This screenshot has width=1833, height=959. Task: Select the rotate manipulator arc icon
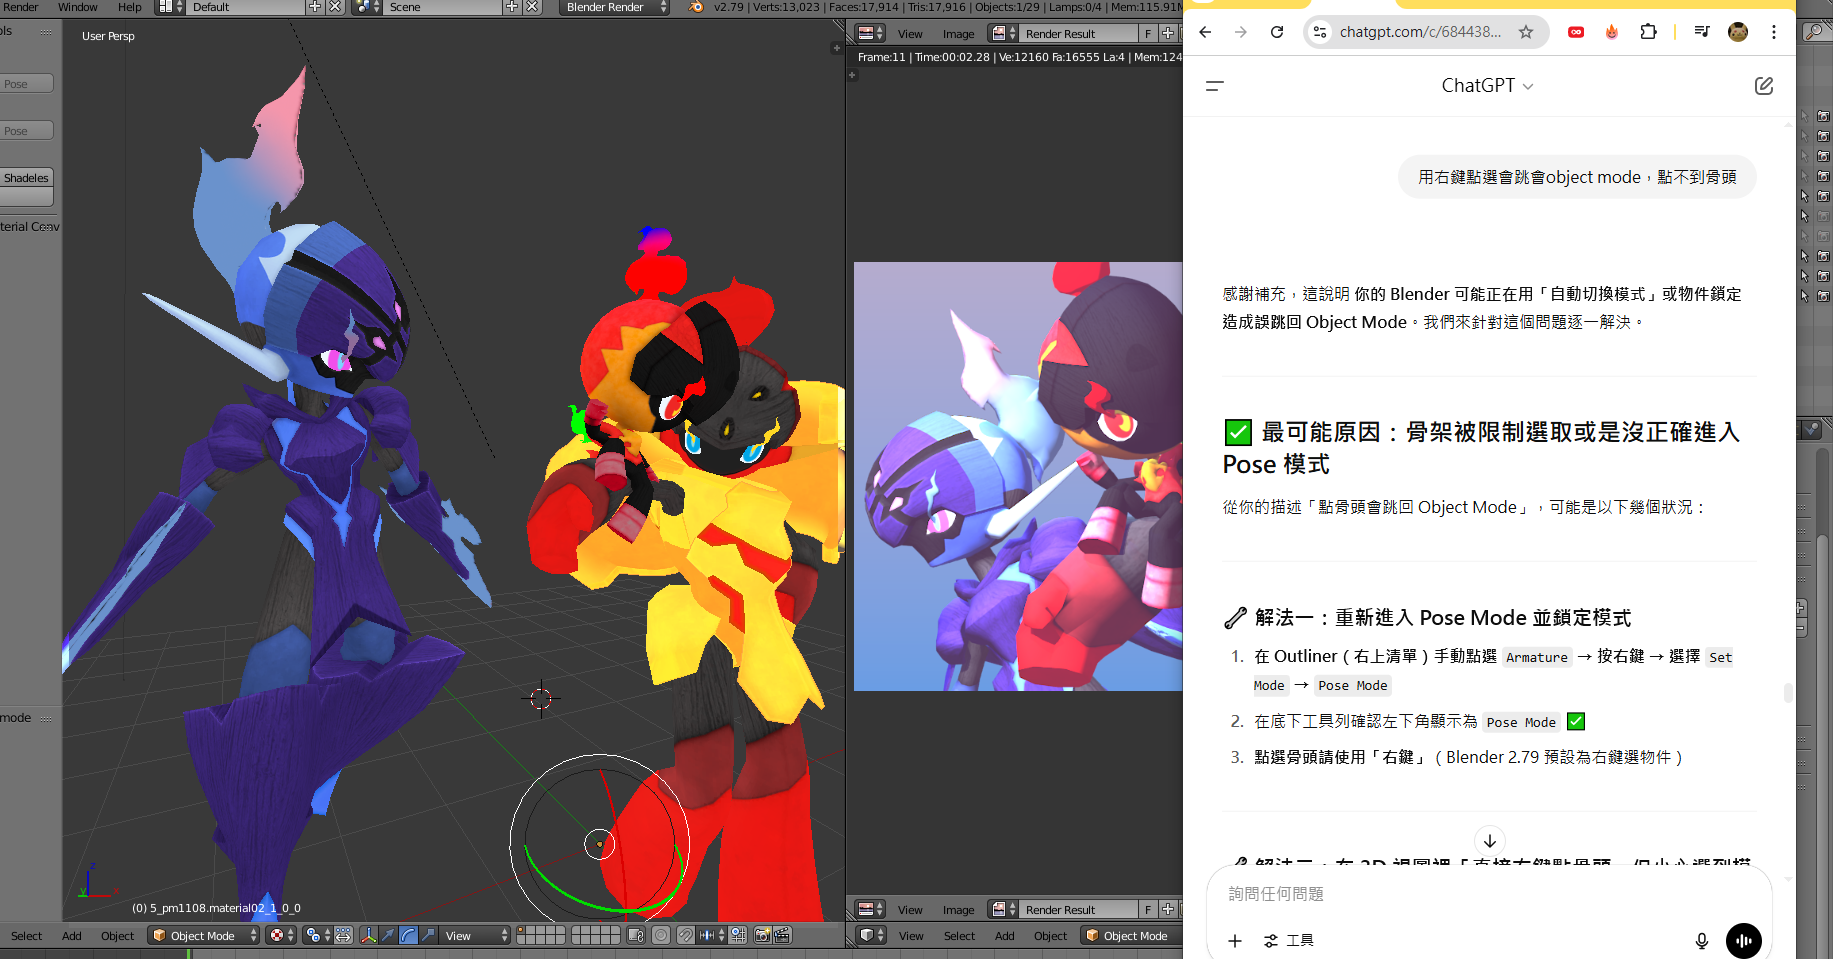point(408,935)
